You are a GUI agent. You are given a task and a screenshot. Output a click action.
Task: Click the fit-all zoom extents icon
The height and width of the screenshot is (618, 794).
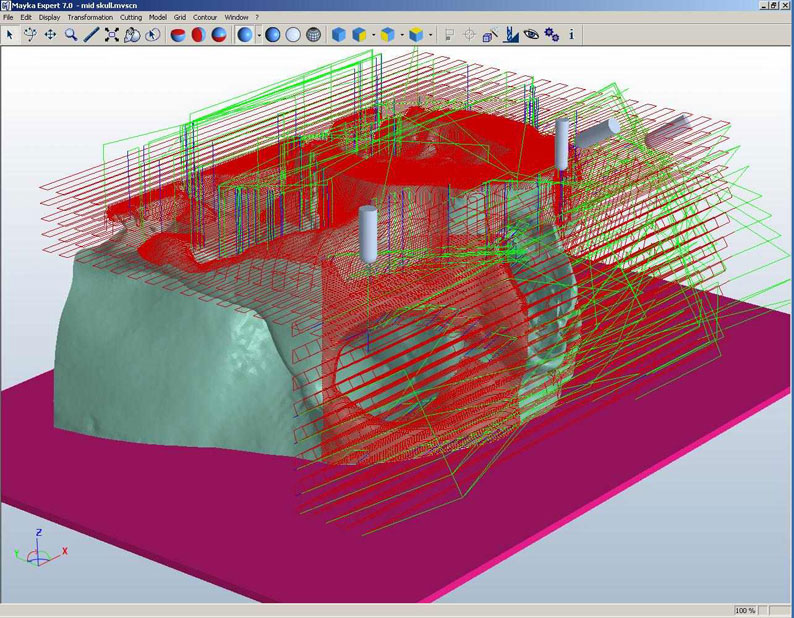pos(111,35)
